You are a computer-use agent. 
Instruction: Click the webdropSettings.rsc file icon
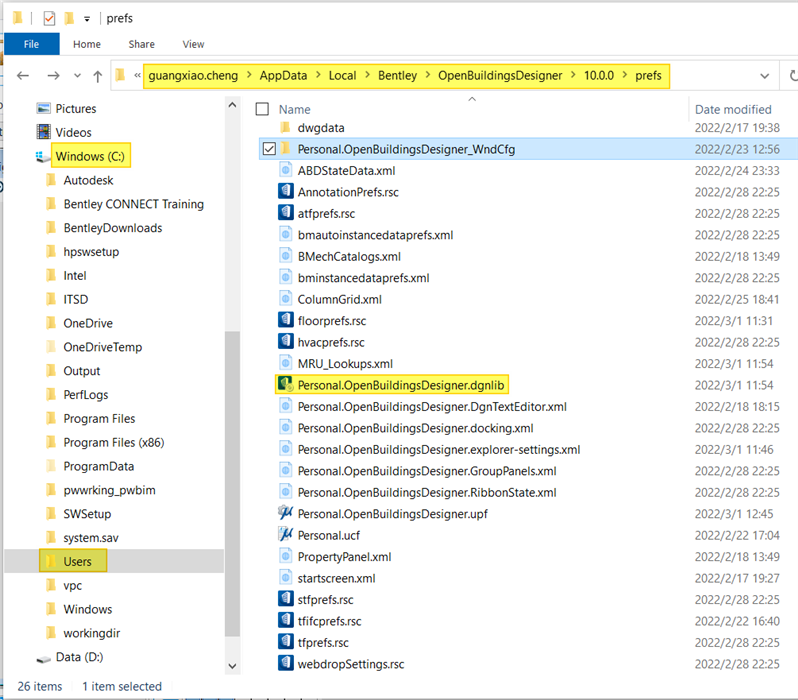pyautogui.click(x=286, y=663)
